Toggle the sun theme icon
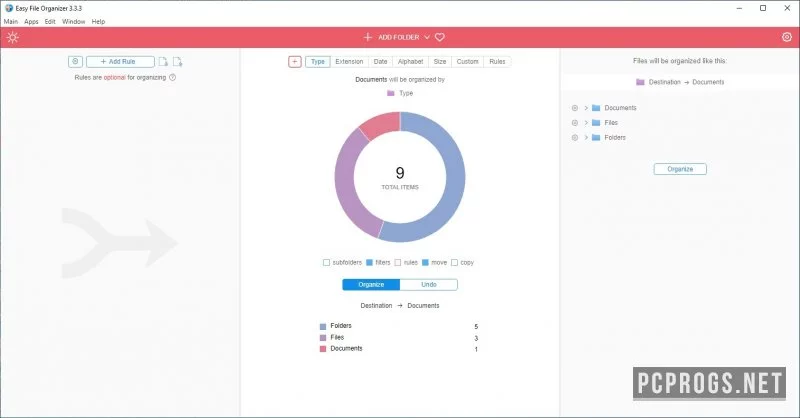The image size is (800, 418). [13, 37]
